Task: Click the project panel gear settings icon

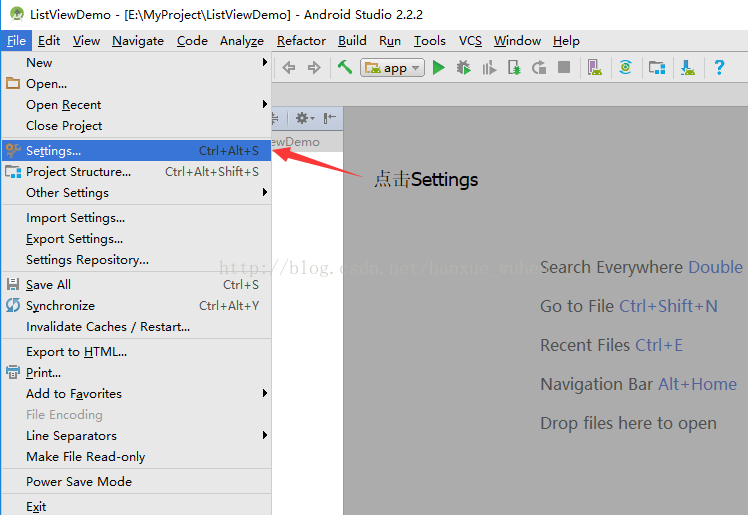Action: pos(304,118)
